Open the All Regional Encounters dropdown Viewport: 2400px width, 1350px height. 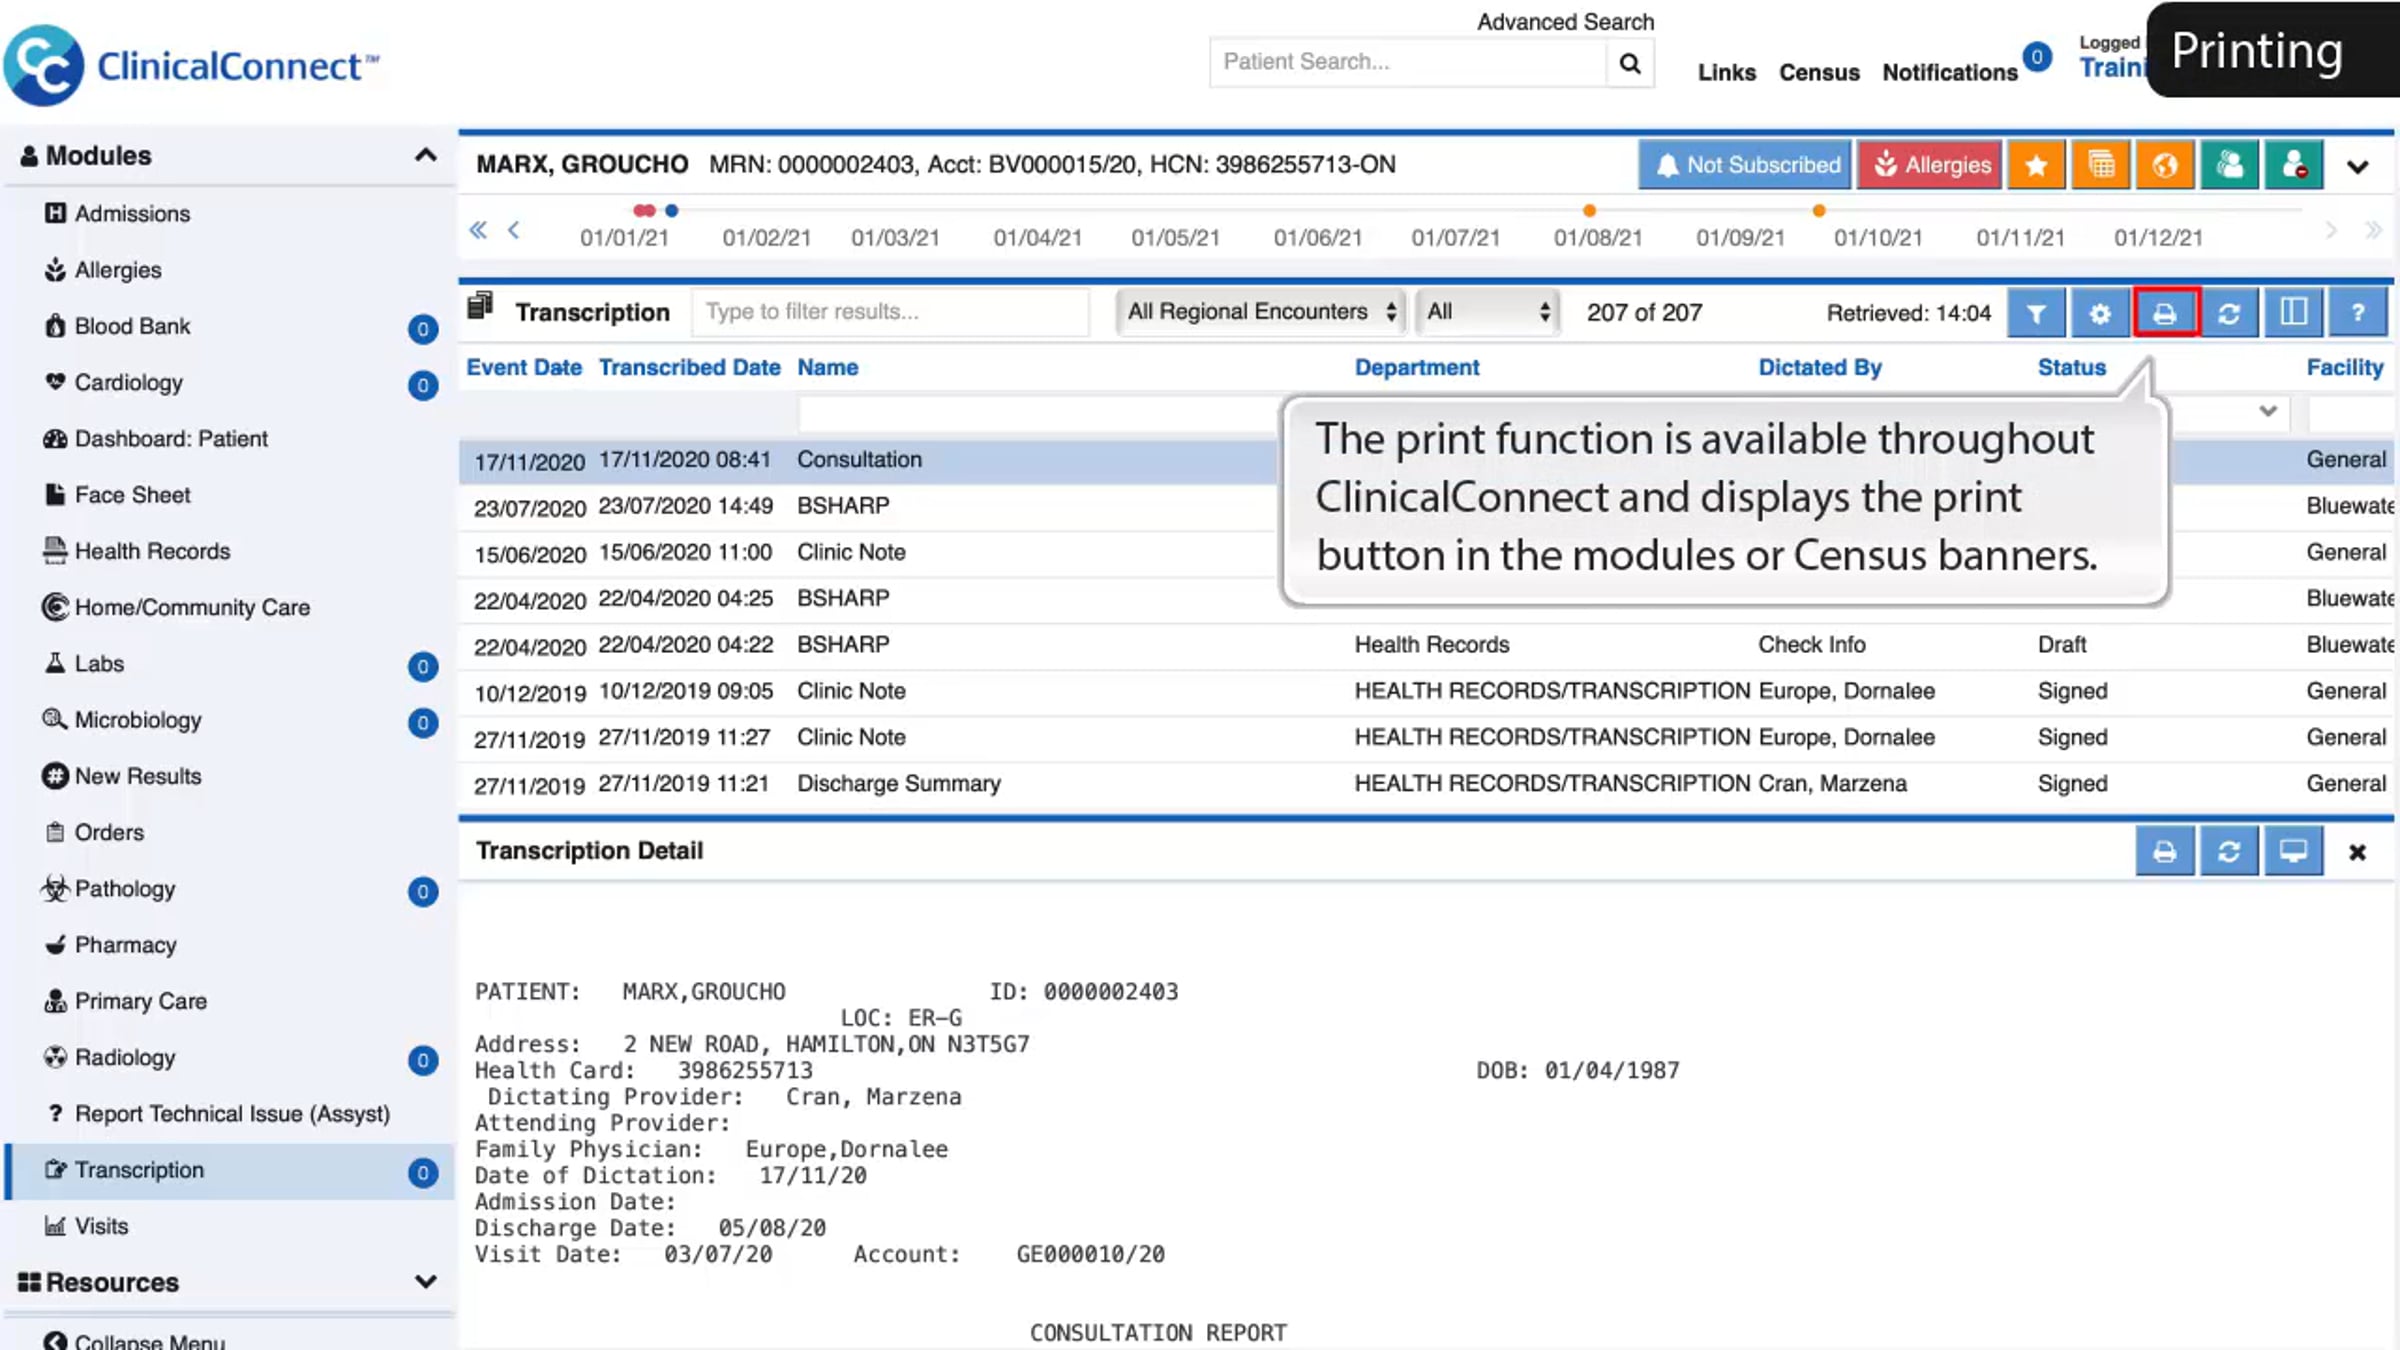point(1261,312)
